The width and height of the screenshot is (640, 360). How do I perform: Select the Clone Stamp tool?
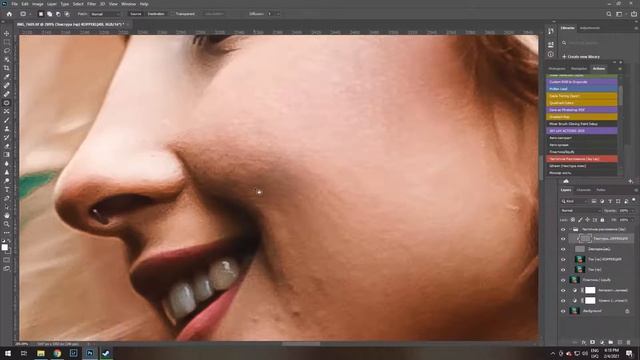coord(7,129)
